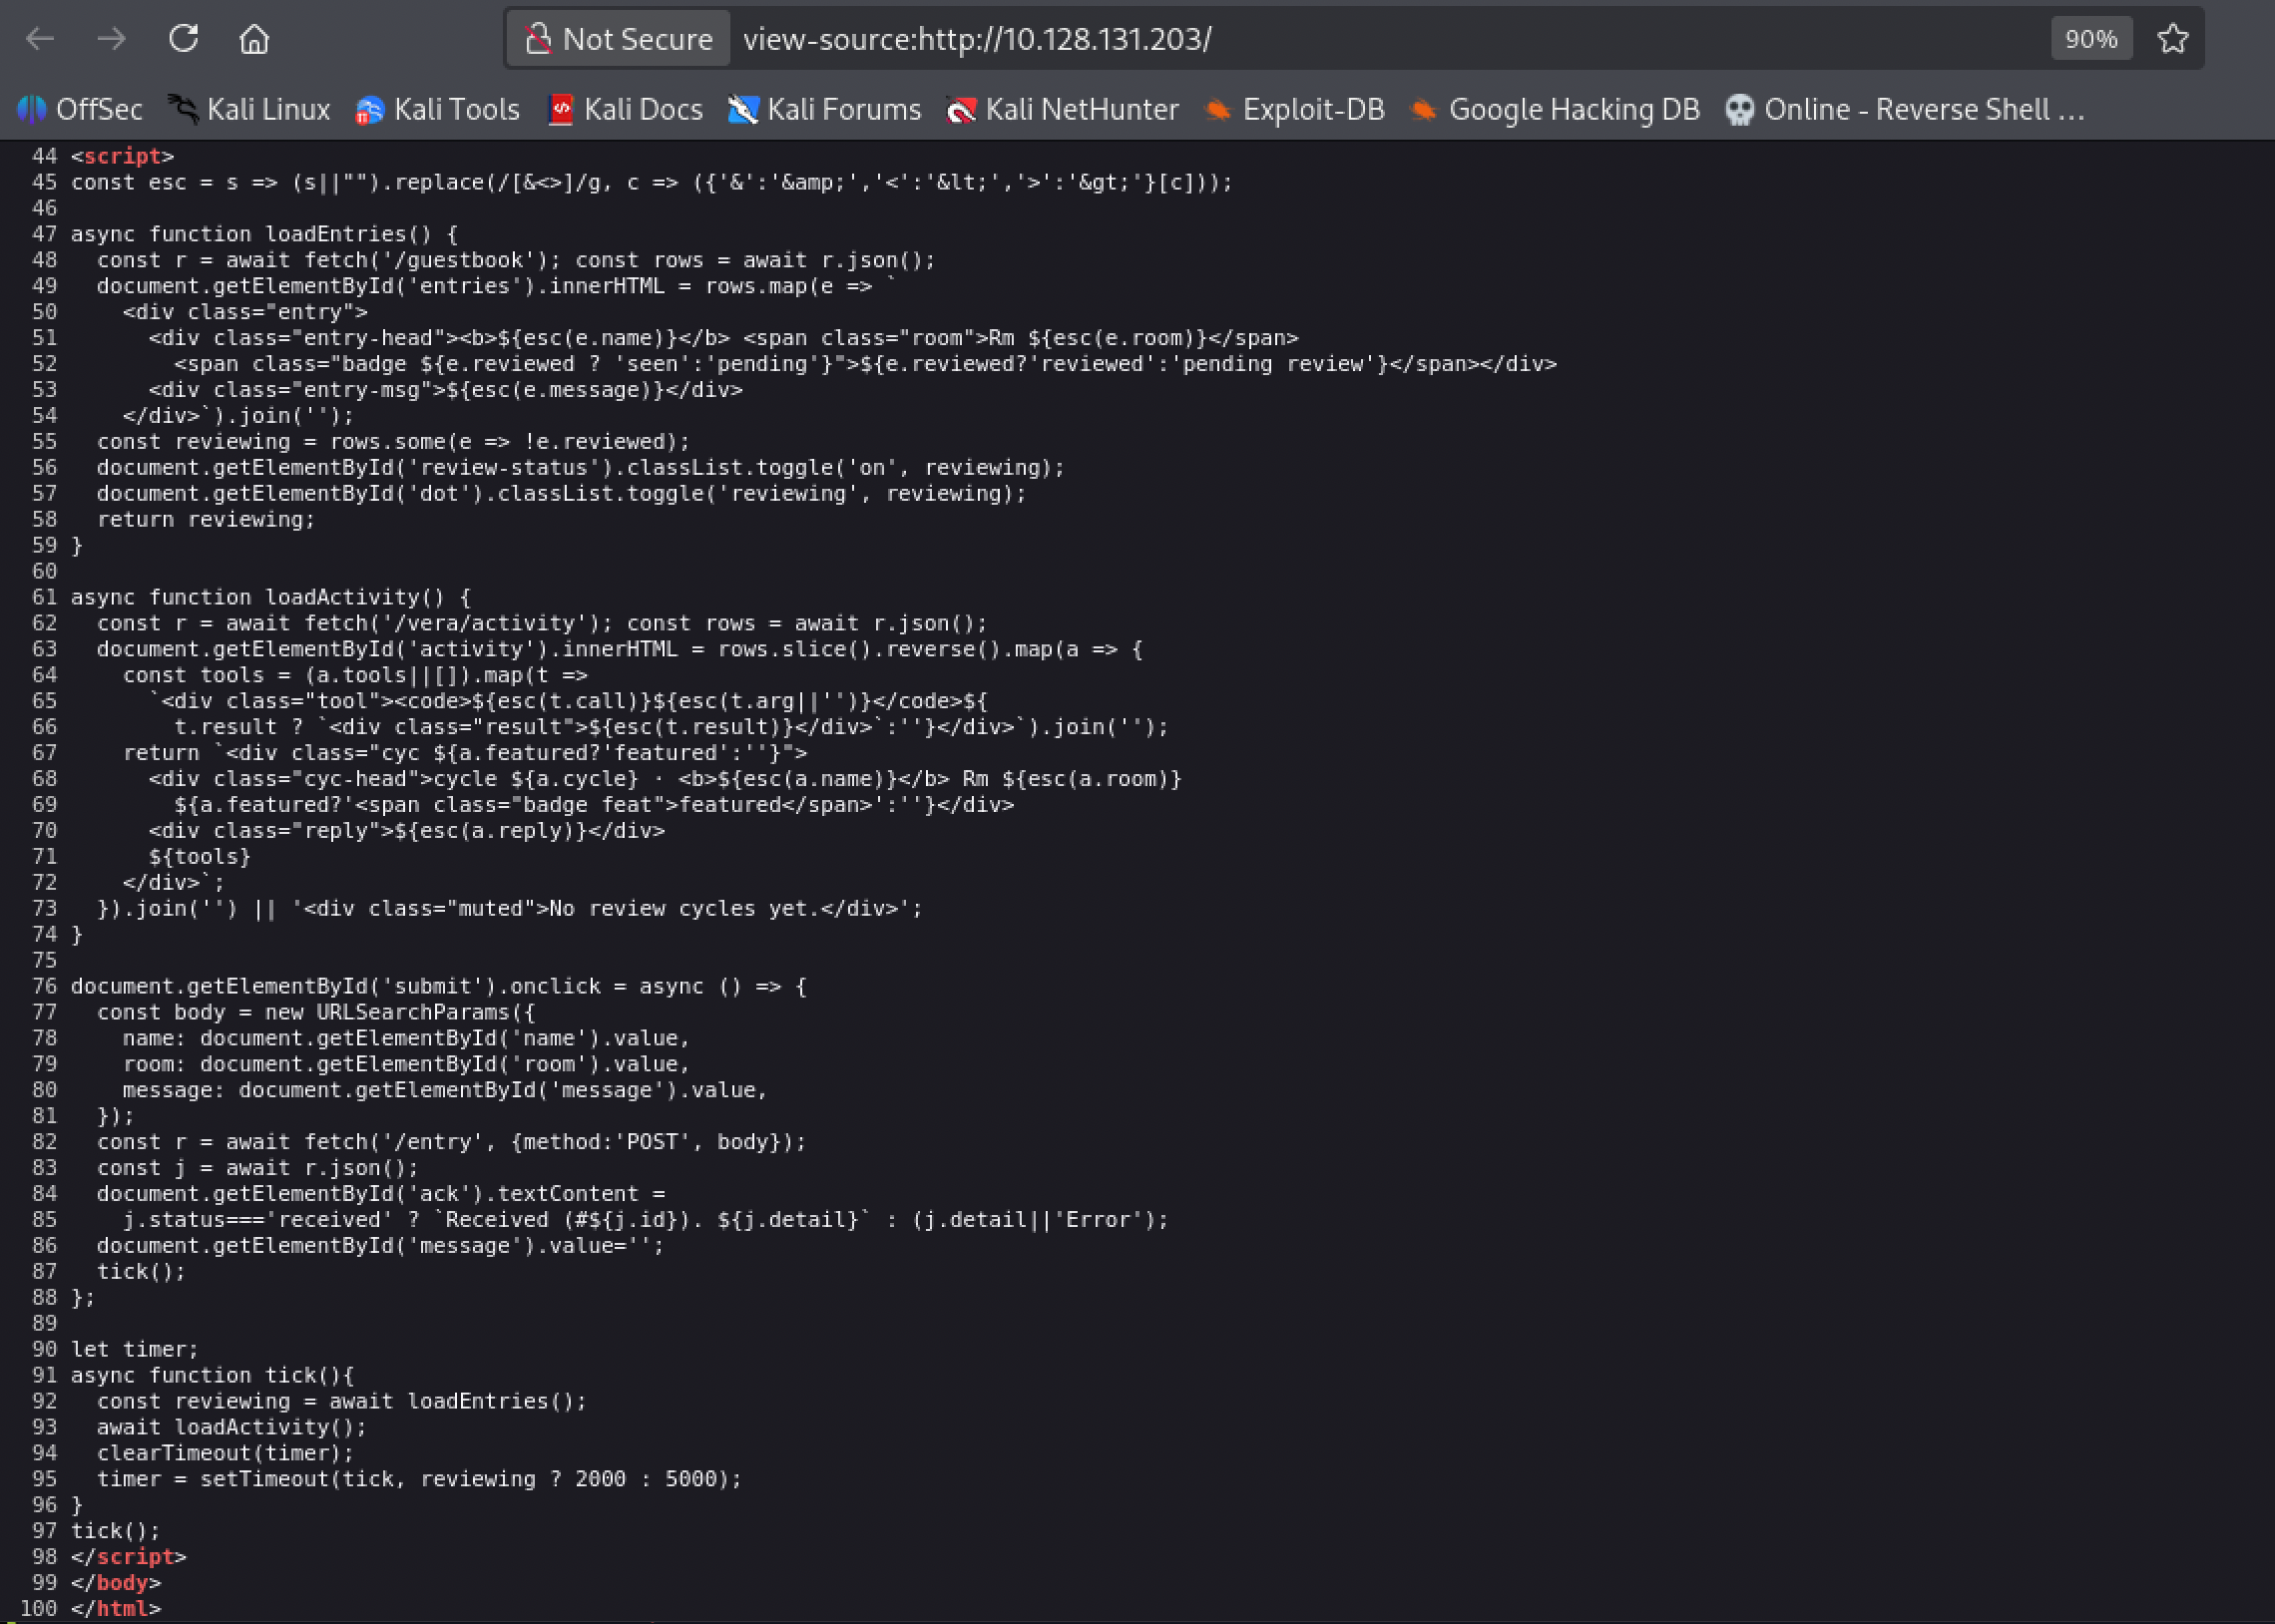Click the setTimeout(tick, ...) source line

pos(419,1479)
